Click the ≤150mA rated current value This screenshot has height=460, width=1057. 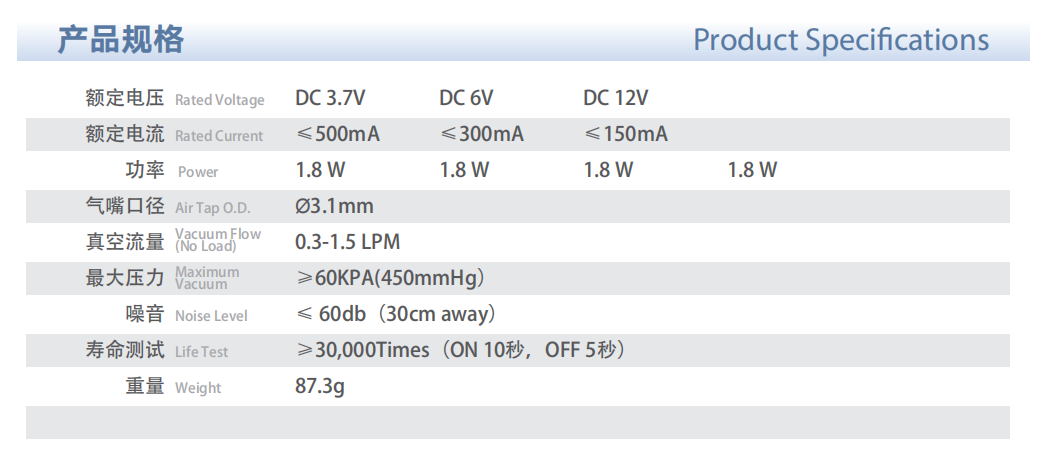[626, 134]
